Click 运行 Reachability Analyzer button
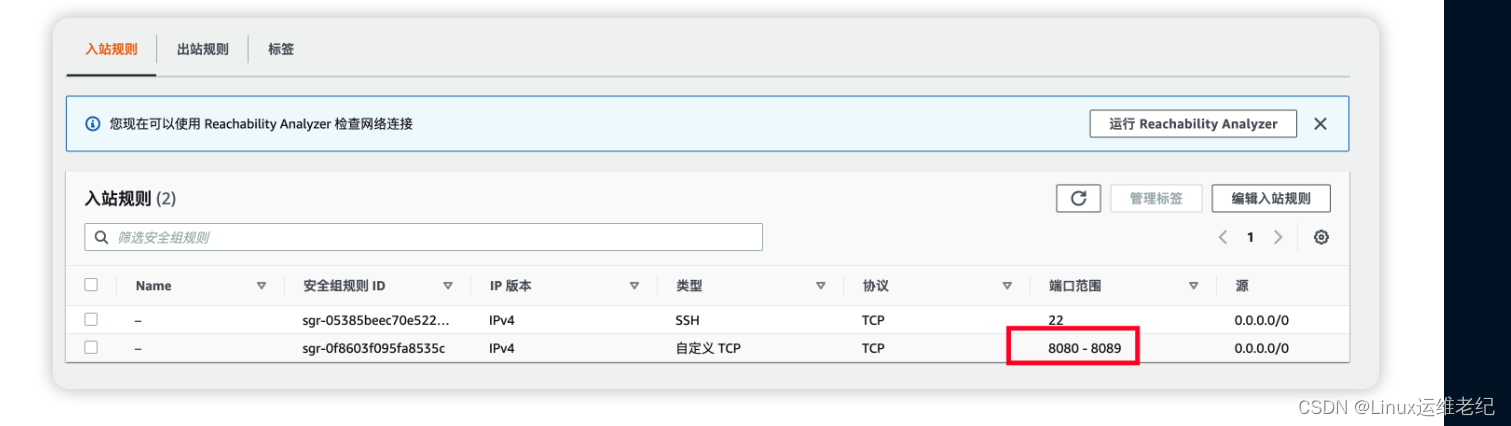Screen dimensions: 1511x426 click(1193, 124)
